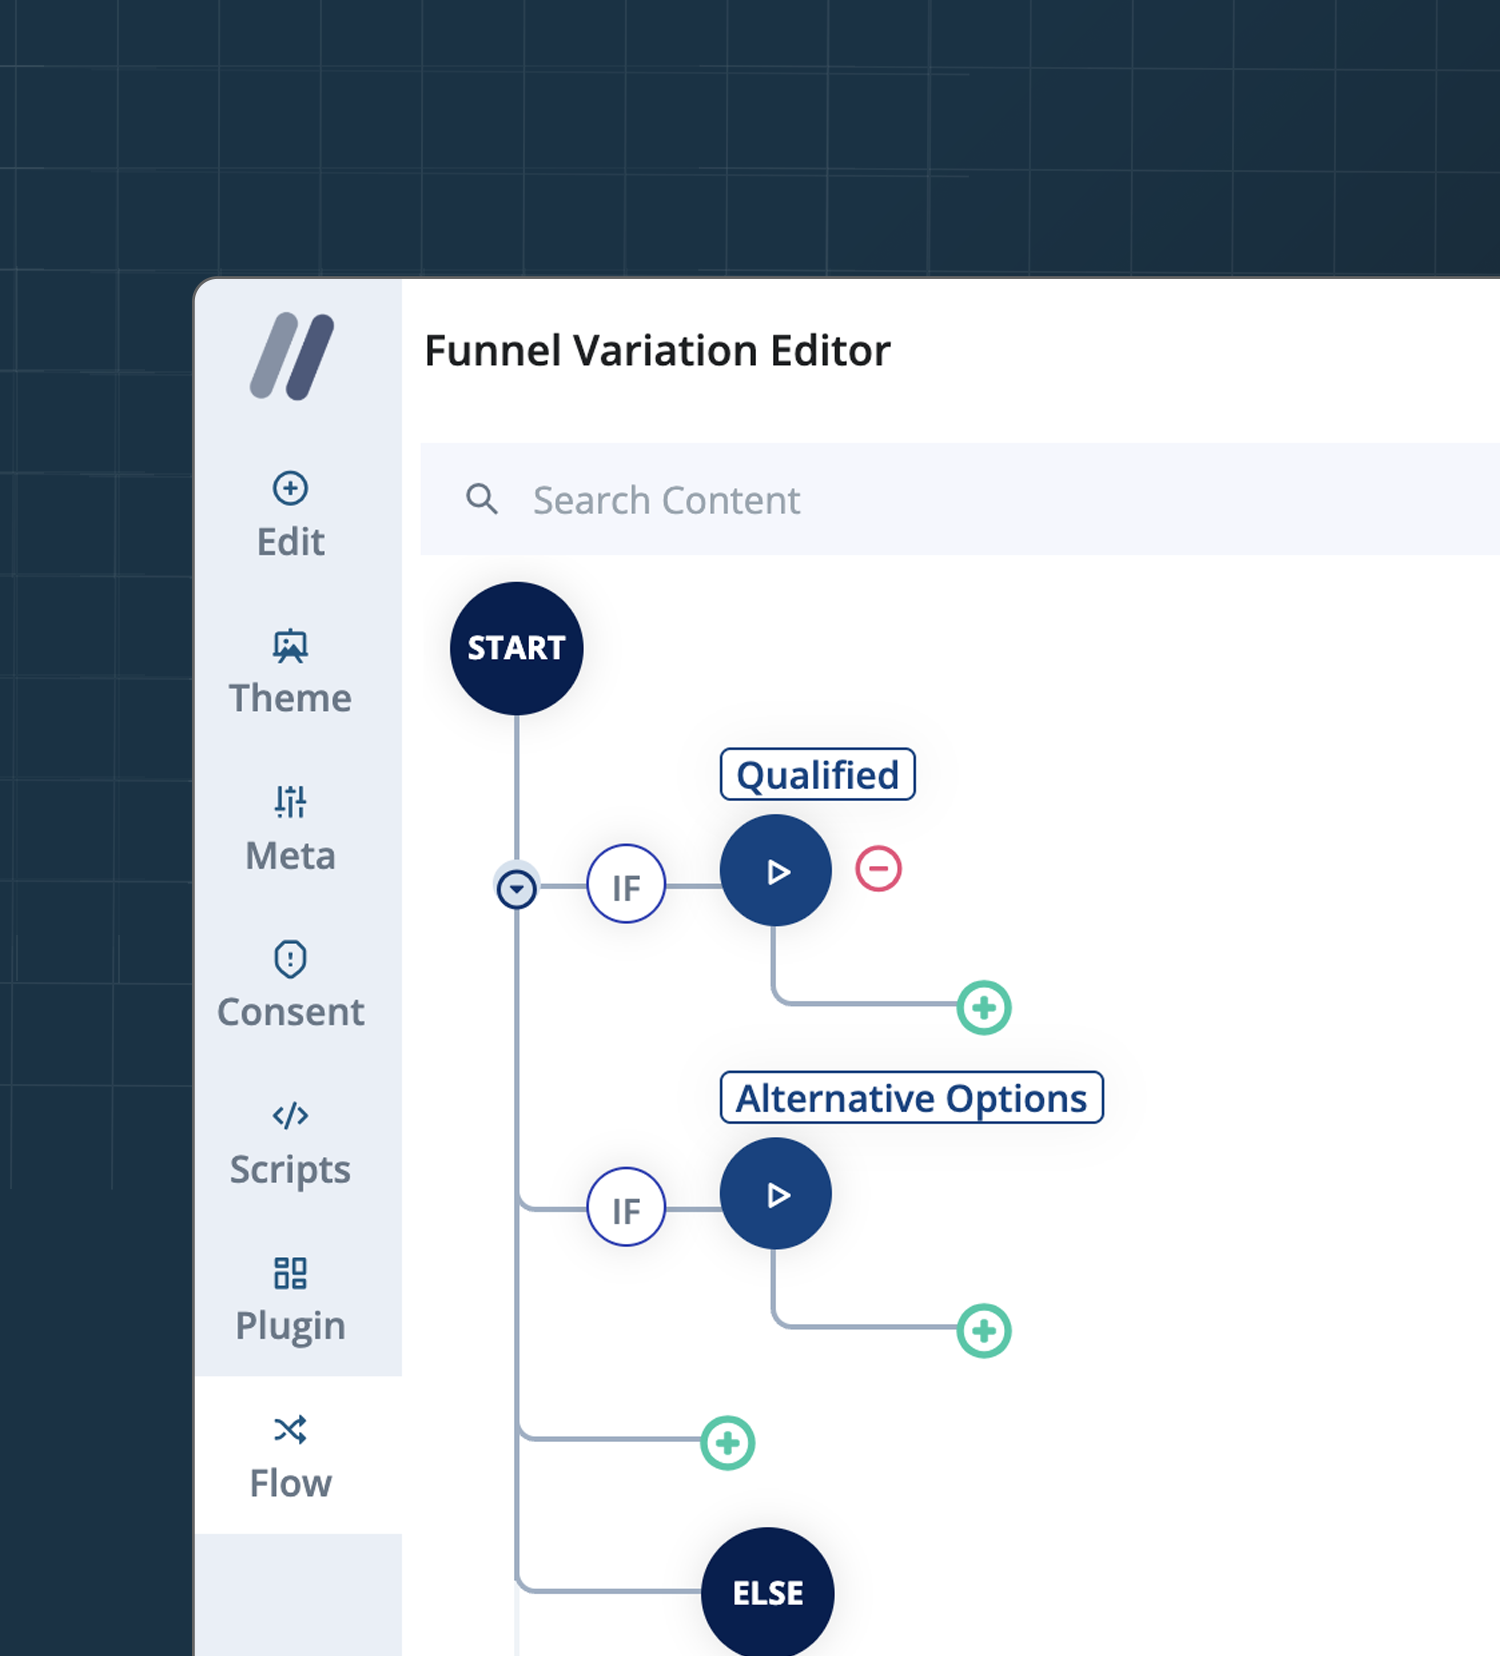1500x1656 pixels.
Task: Collapse the branch with the dropdown arrow circle
Action: pyautogui.click(x=516, y=888)
